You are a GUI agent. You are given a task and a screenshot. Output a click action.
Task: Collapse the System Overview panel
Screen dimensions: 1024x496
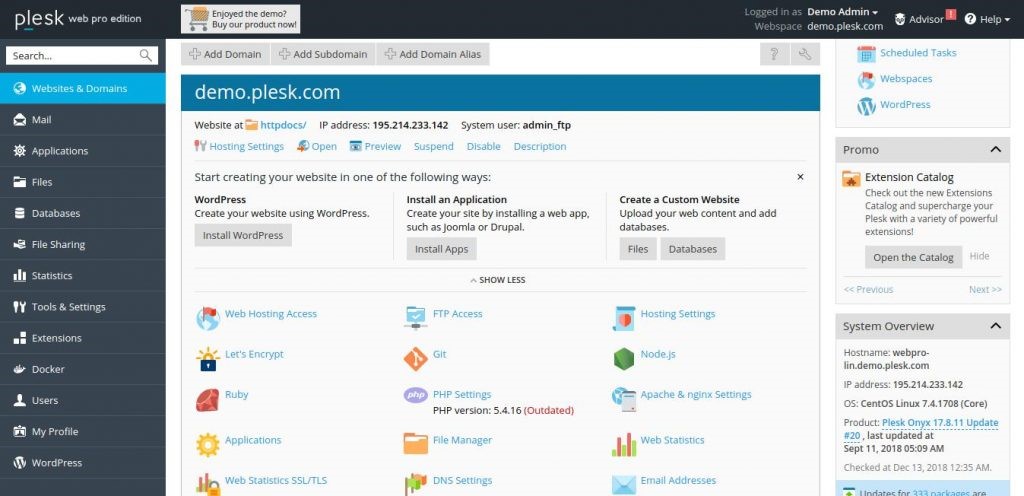pyautogui.click(x=995, y=326)
